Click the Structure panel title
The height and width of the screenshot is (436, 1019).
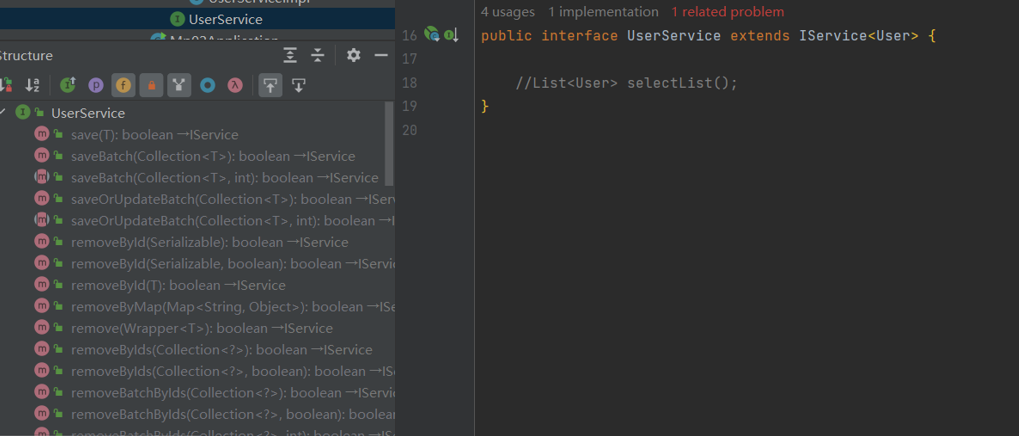[27, 55]
